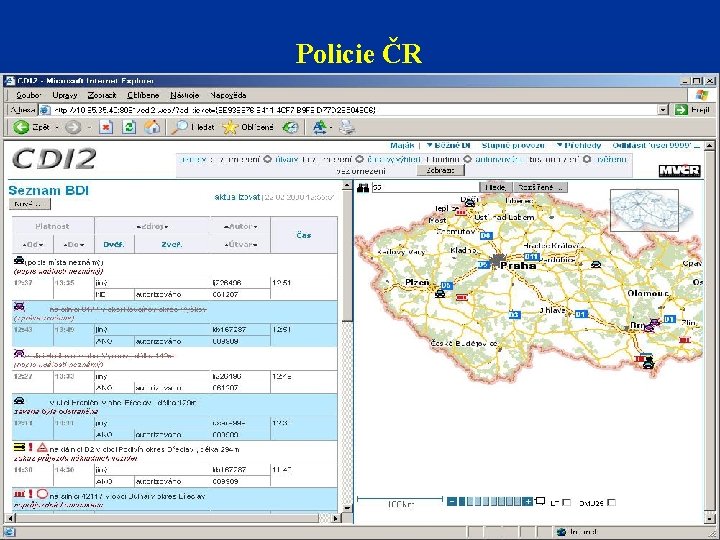Open the Běžné DI dropdown menu
The image size is (720, 540).
tap(448, 146)
